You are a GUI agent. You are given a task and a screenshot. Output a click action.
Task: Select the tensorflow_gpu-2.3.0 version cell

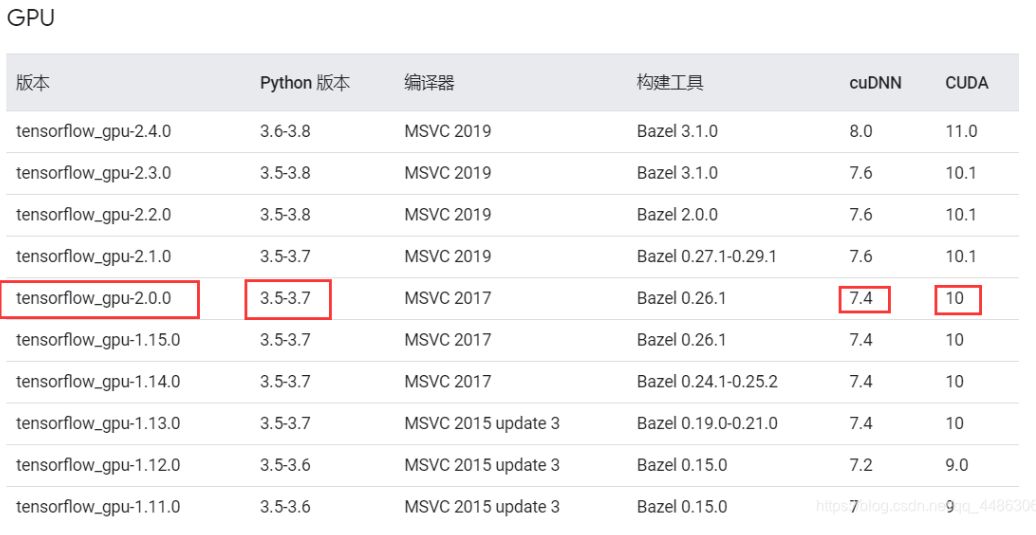(x=93, y=173)
